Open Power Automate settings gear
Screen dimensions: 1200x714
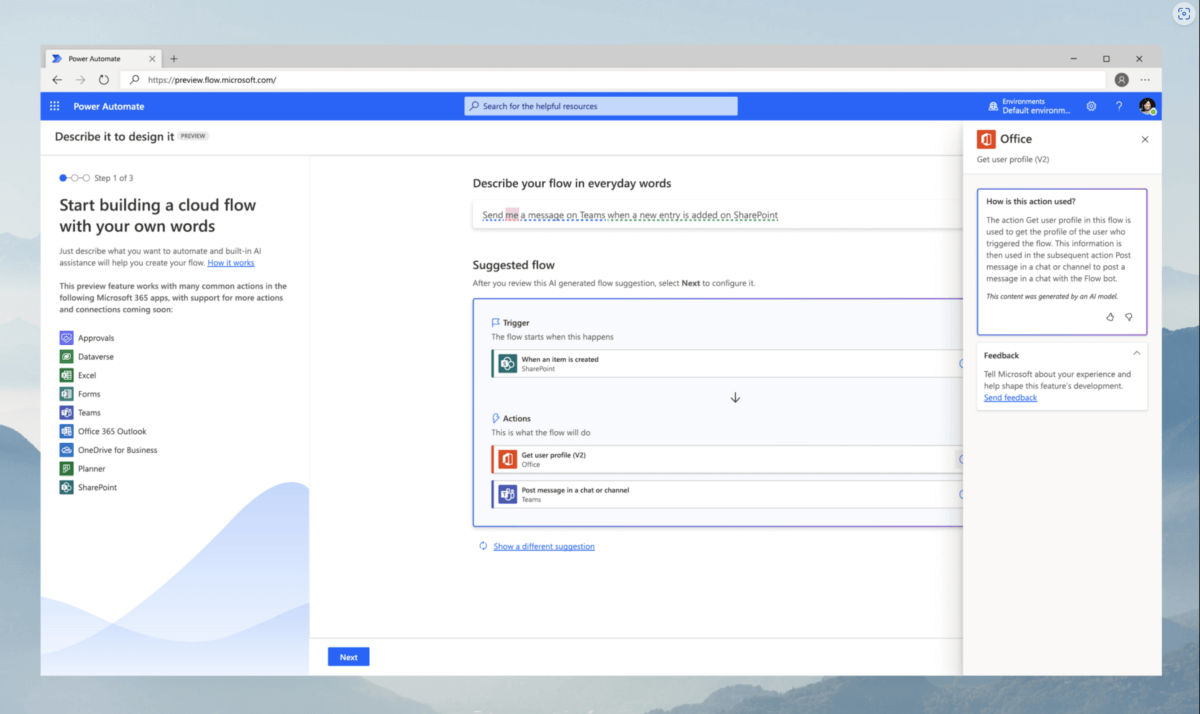coord(1091,106)
